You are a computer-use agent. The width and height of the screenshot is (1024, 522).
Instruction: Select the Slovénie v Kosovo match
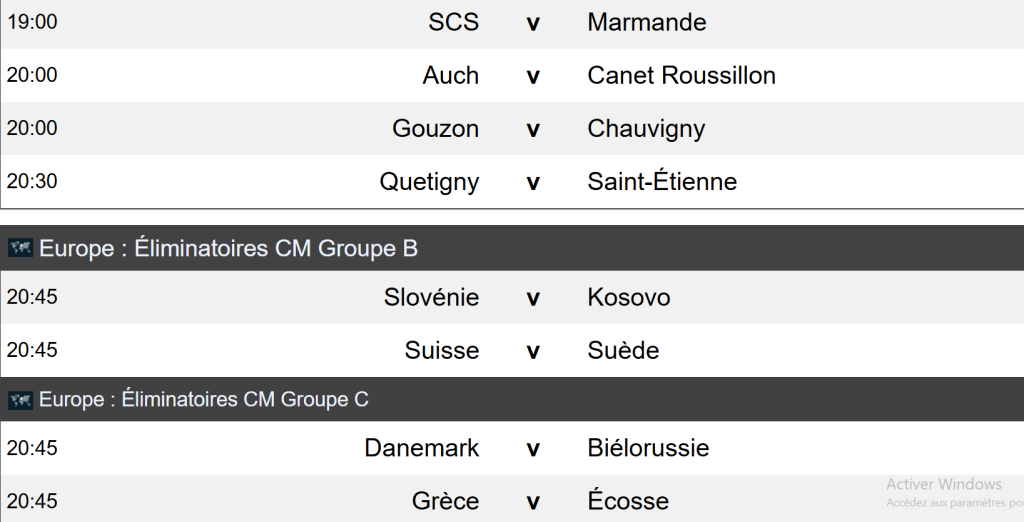532,298
